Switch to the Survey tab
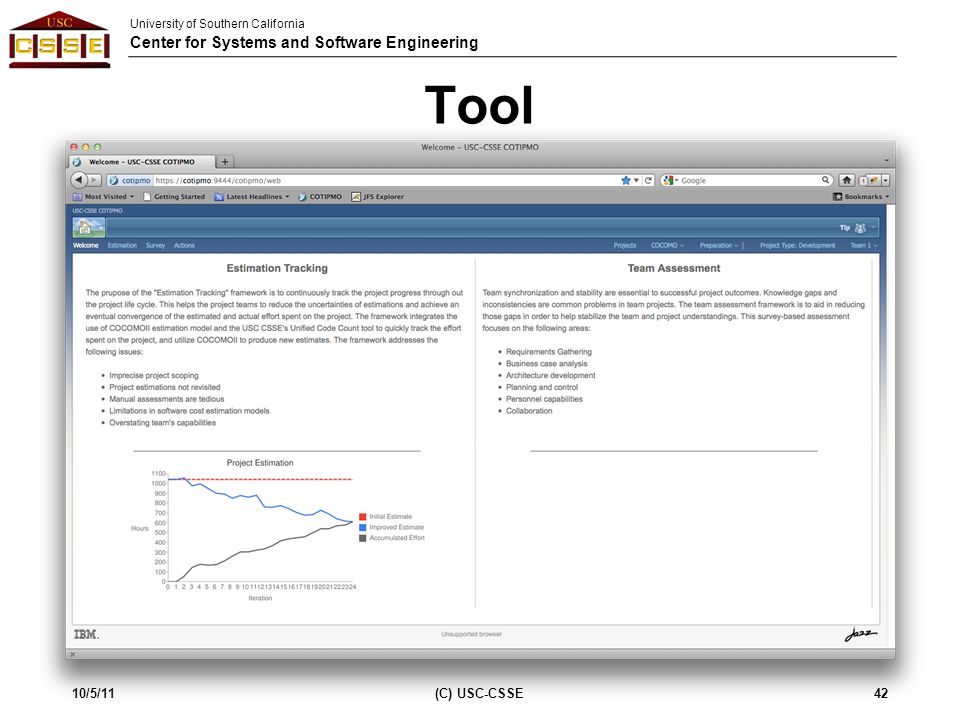The height and width of the screenshot is (720, 960). click(156, 246)
